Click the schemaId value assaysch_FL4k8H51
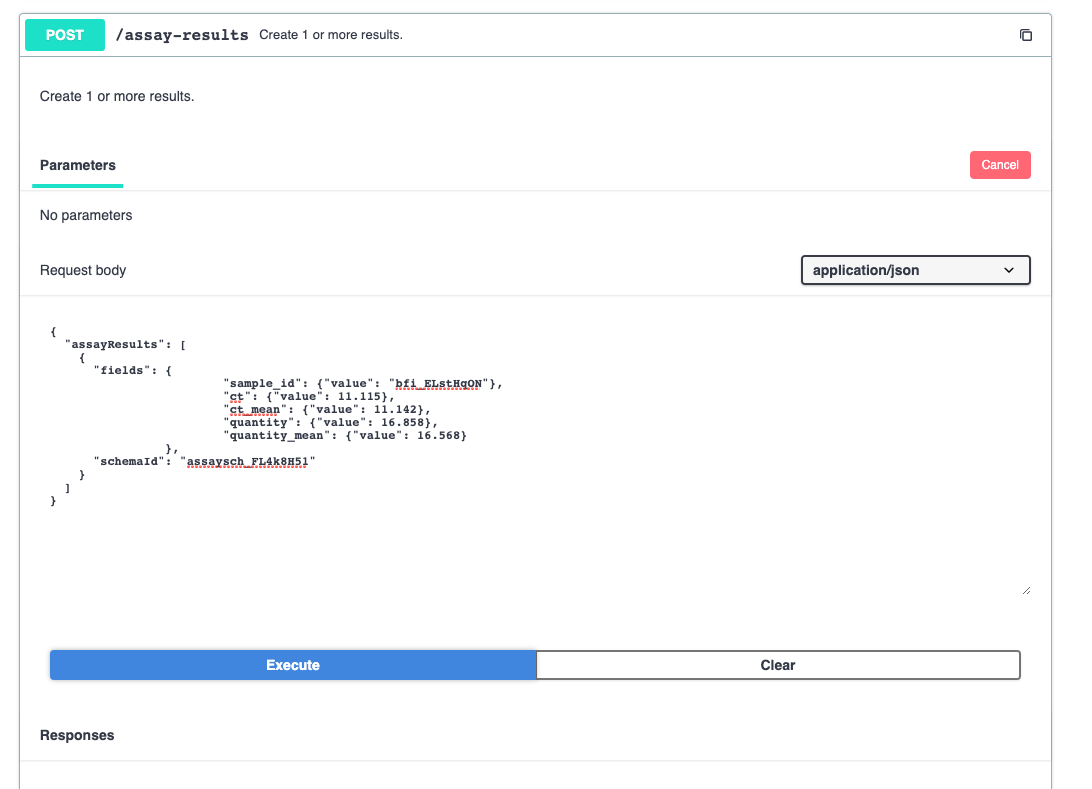1092x789 pixels. 247,462
